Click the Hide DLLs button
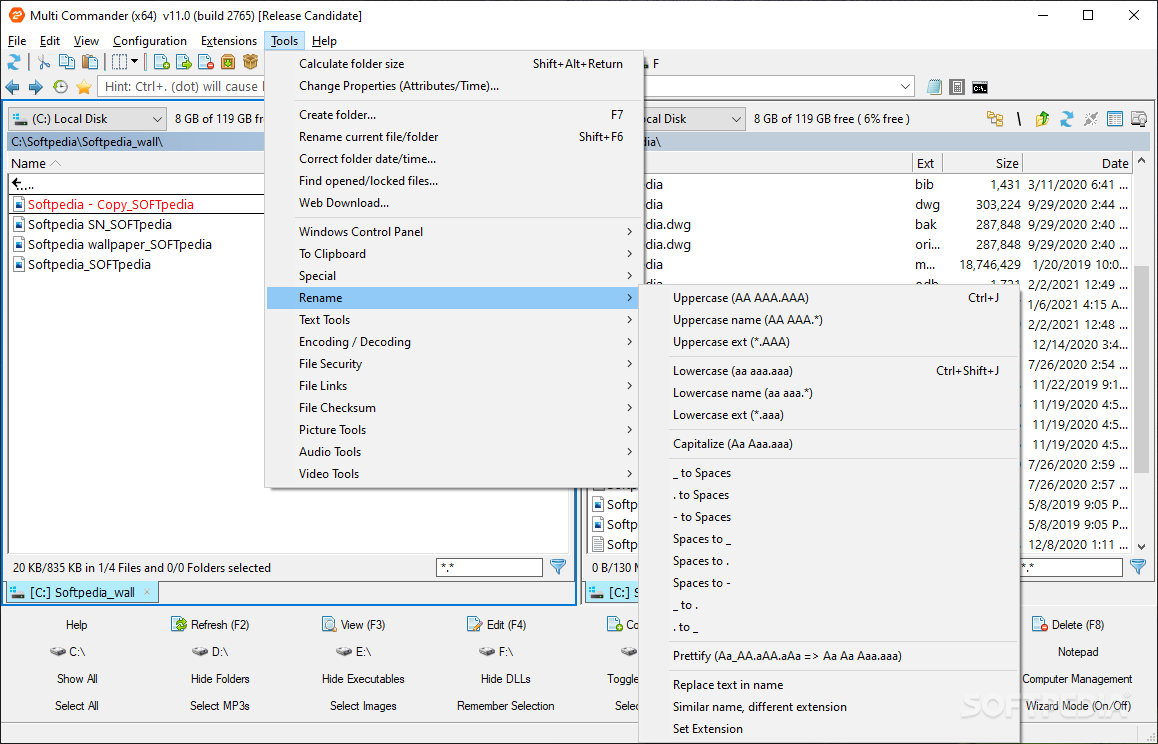The width and height of the screenshot is (1158, 744). (x=506, y=679)
